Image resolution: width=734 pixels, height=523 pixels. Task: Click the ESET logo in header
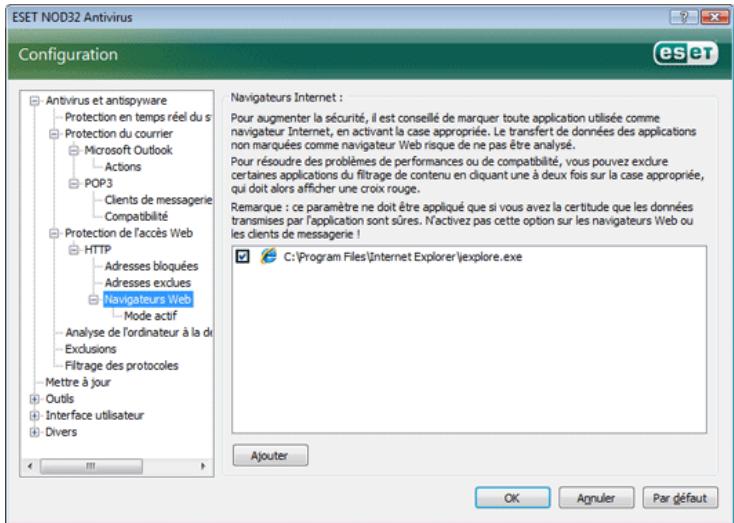(x=686, y=54)
